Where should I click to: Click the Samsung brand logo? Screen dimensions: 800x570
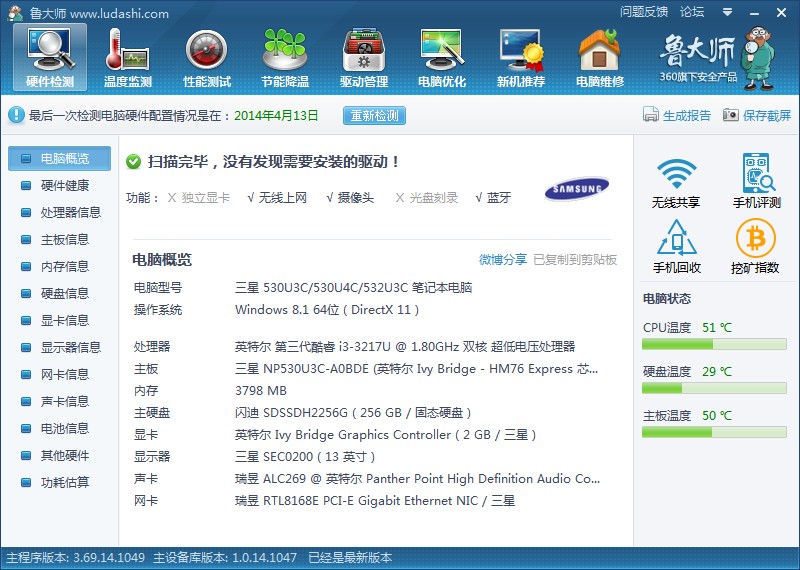click(x=577, y=189)
